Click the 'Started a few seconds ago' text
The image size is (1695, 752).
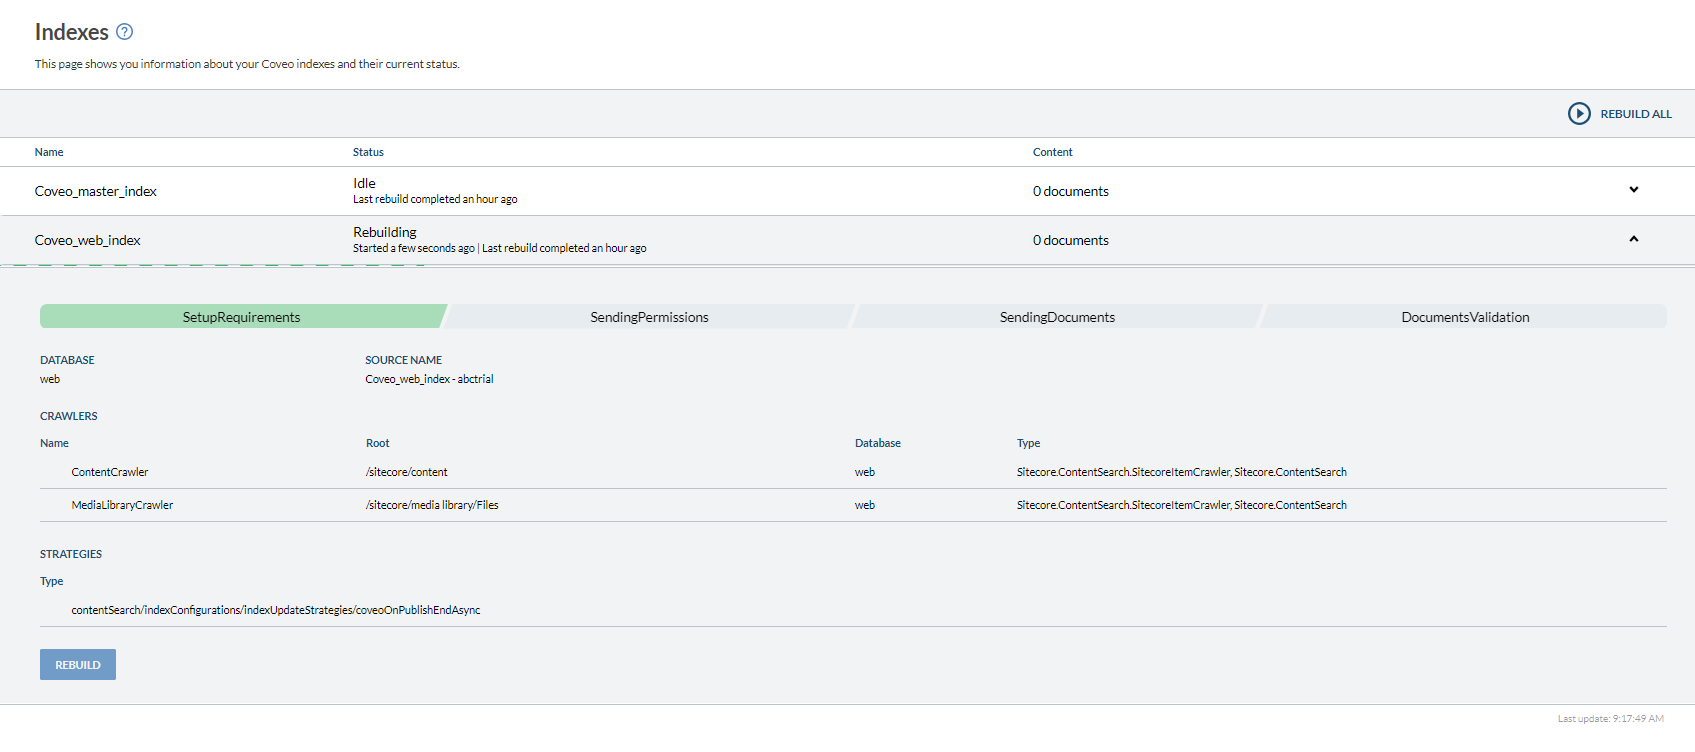click(414, 248)
